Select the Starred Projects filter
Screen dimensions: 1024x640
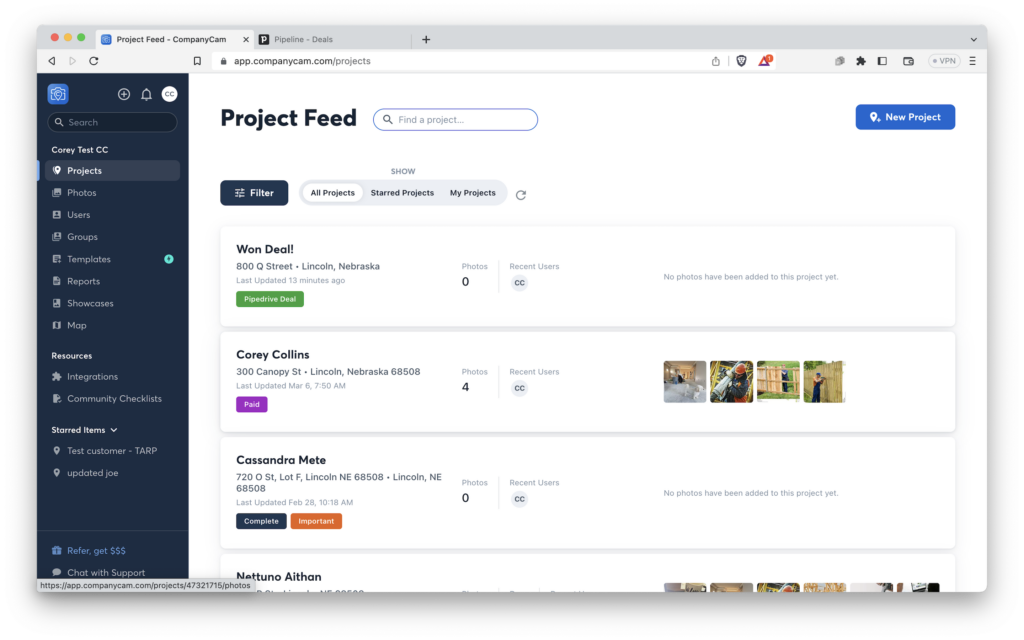click(401, 192)
